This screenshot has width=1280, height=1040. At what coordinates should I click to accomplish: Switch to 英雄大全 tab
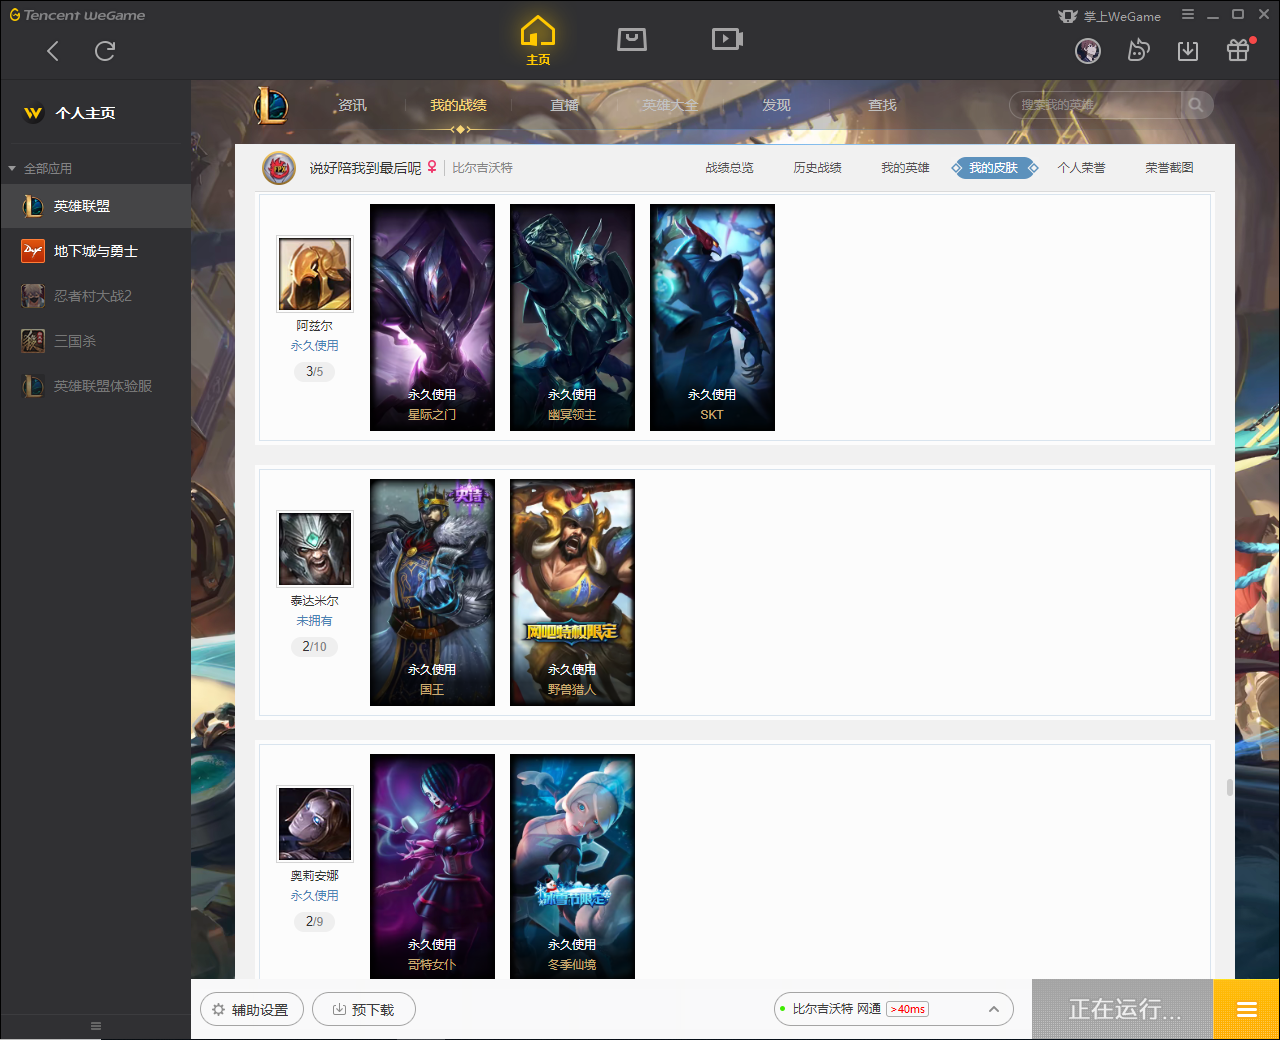(670, 105)
